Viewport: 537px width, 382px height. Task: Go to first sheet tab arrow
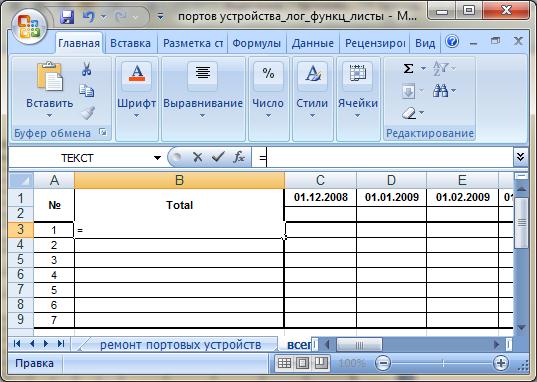17,344
